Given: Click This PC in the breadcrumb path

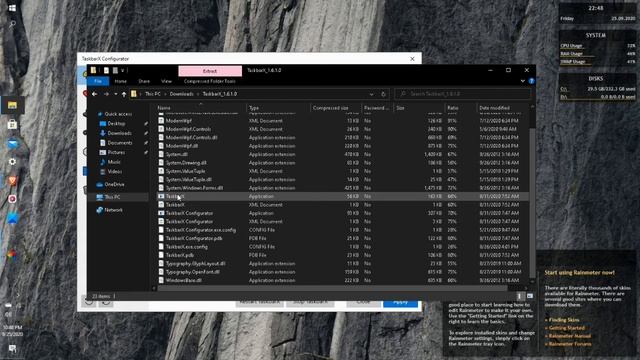Looking at the screenshot, I should coord(153,94).
